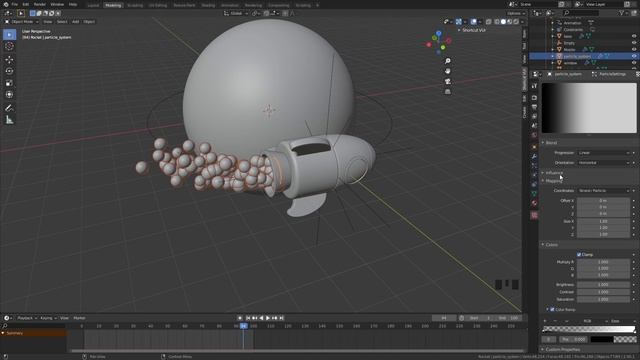The height and width of the screenshot is (360, 640).
Task: Open the Scene properties tab icon
Action: [534, 126]
